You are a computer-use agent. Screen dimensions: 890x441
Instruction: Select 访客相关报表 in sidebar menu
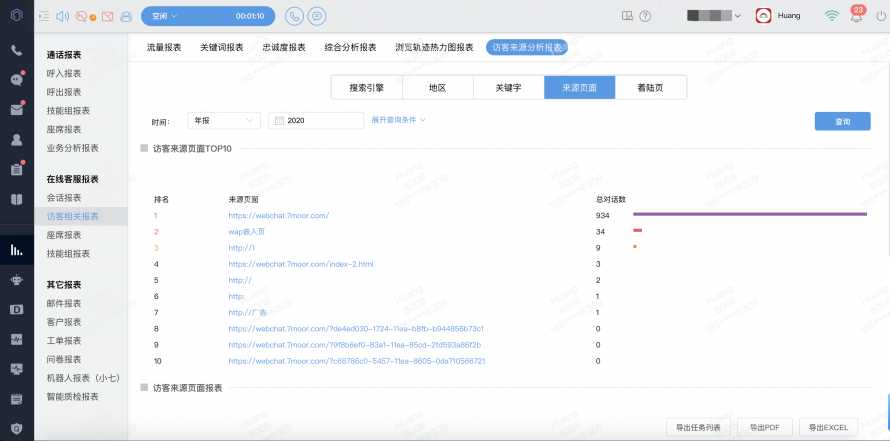point(81,216)
